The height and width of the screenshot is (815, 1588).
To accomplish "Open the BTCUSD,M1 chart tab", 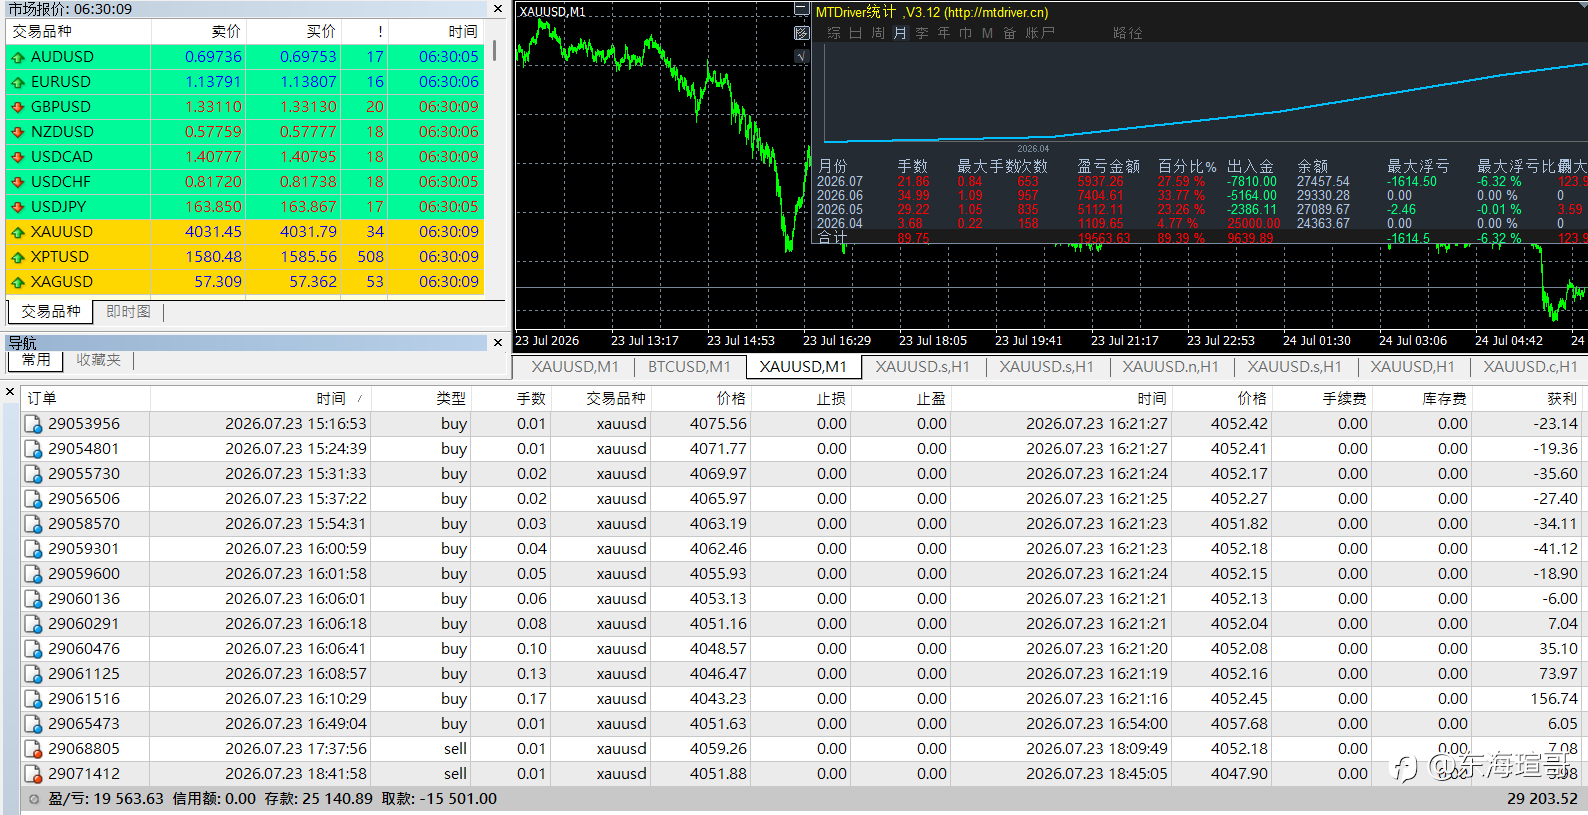I will (x=689, y=367).
